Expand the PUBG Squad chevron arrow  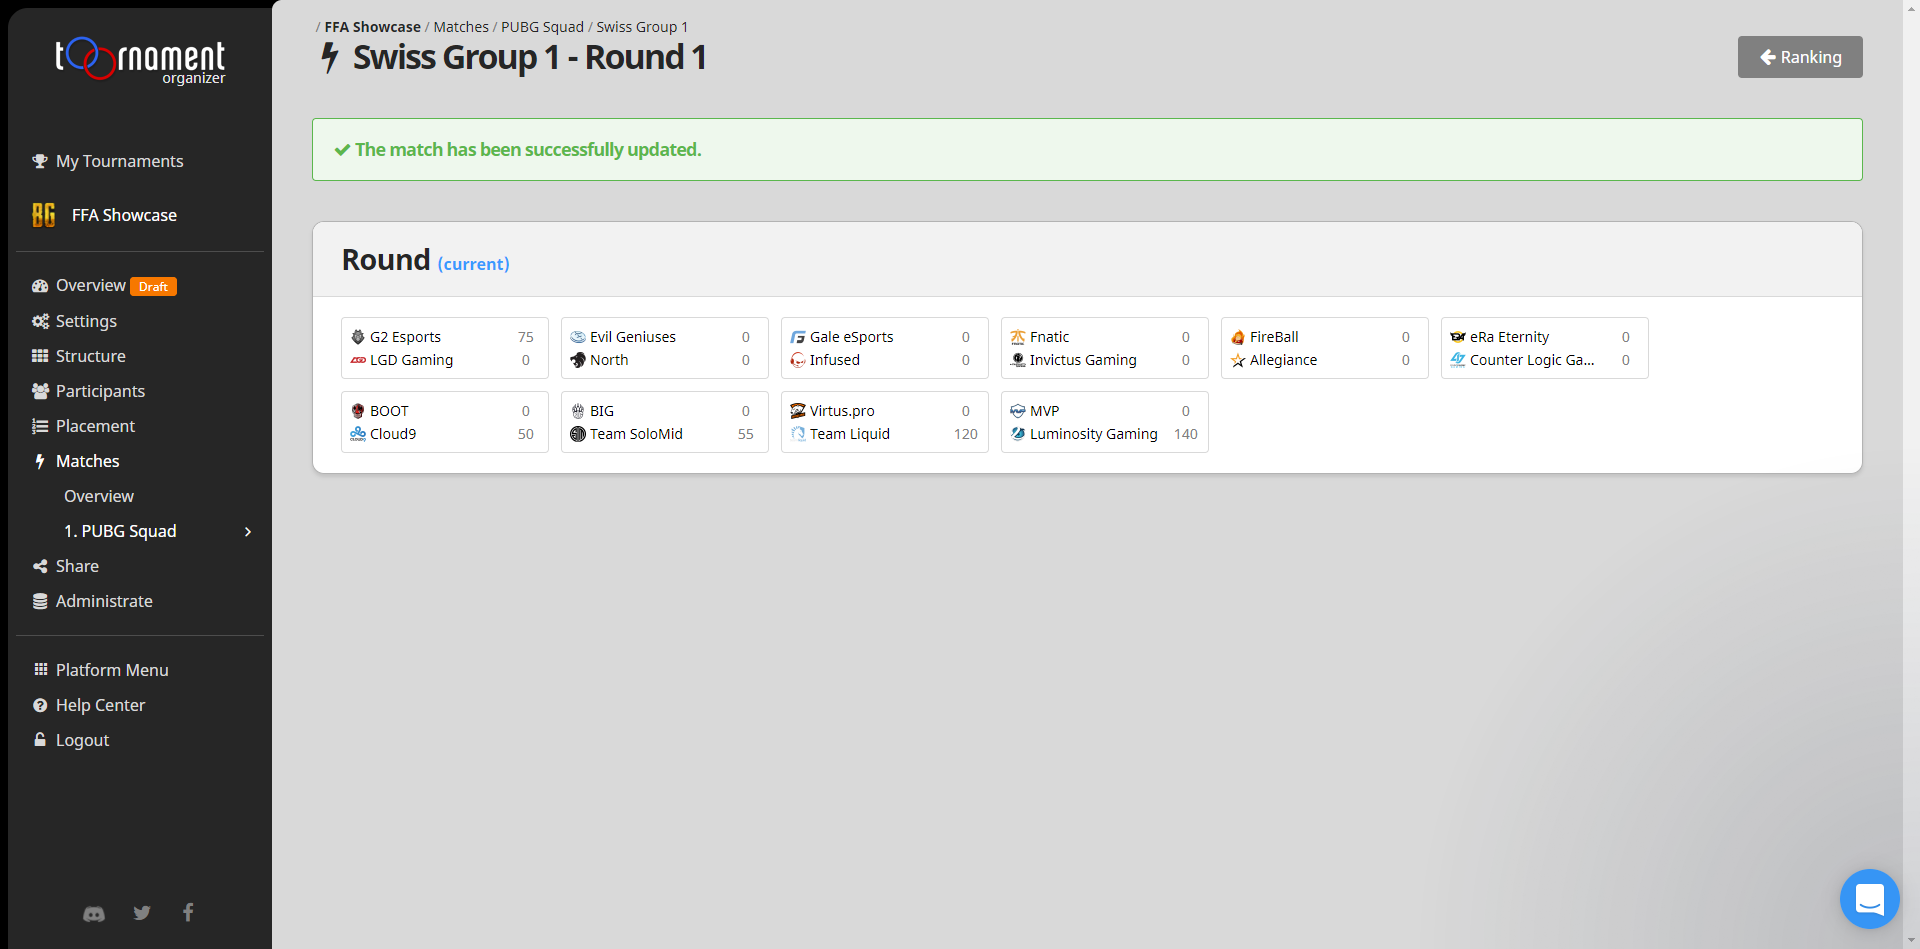[248, 531]
